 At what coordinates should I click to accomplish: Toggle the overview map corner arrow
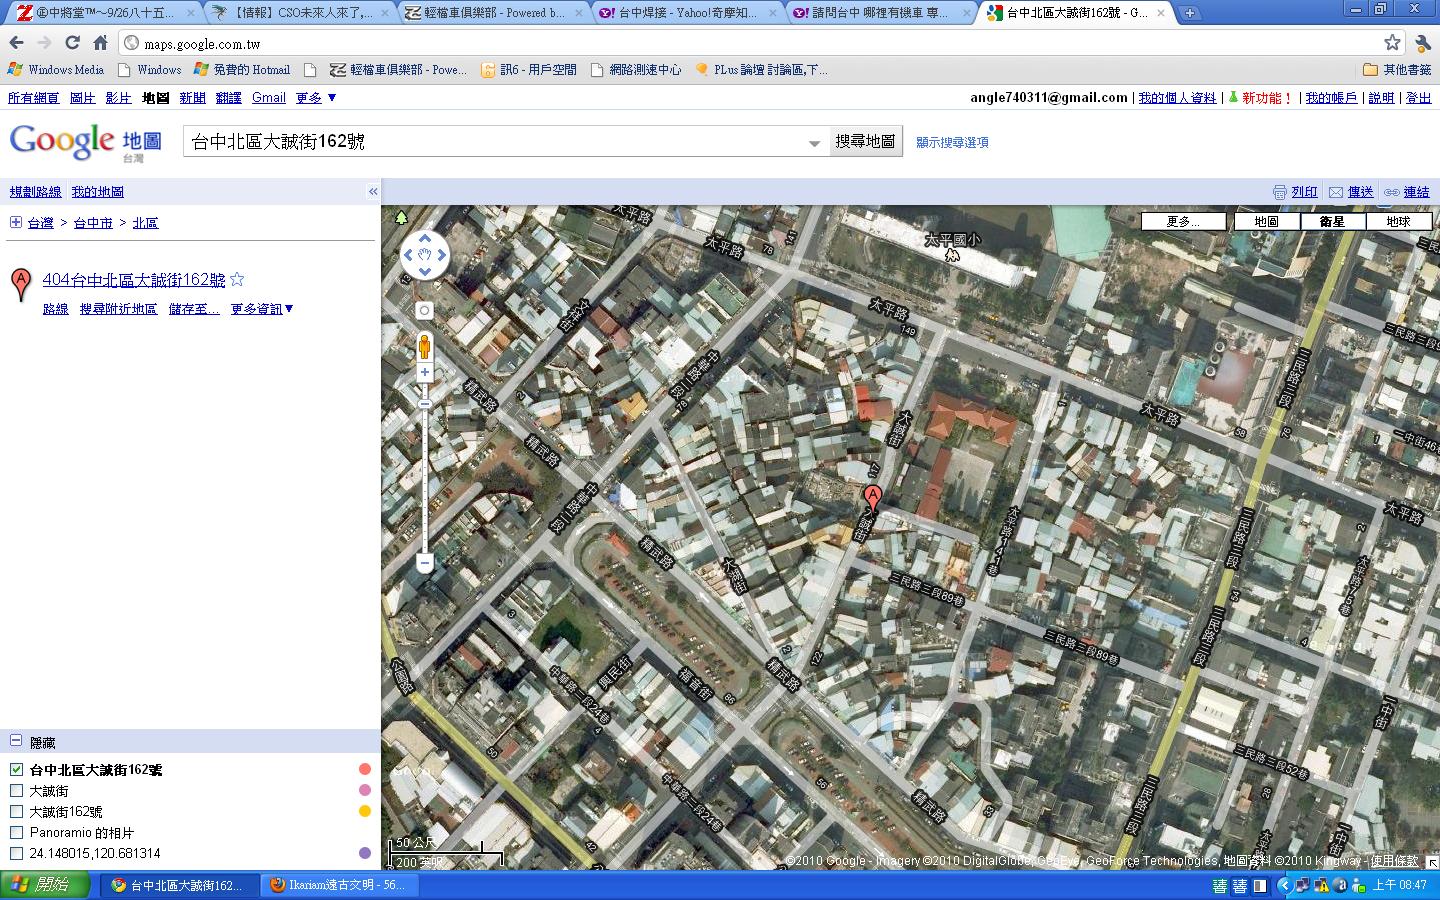pyautogui.click(x=1432, y=861)
